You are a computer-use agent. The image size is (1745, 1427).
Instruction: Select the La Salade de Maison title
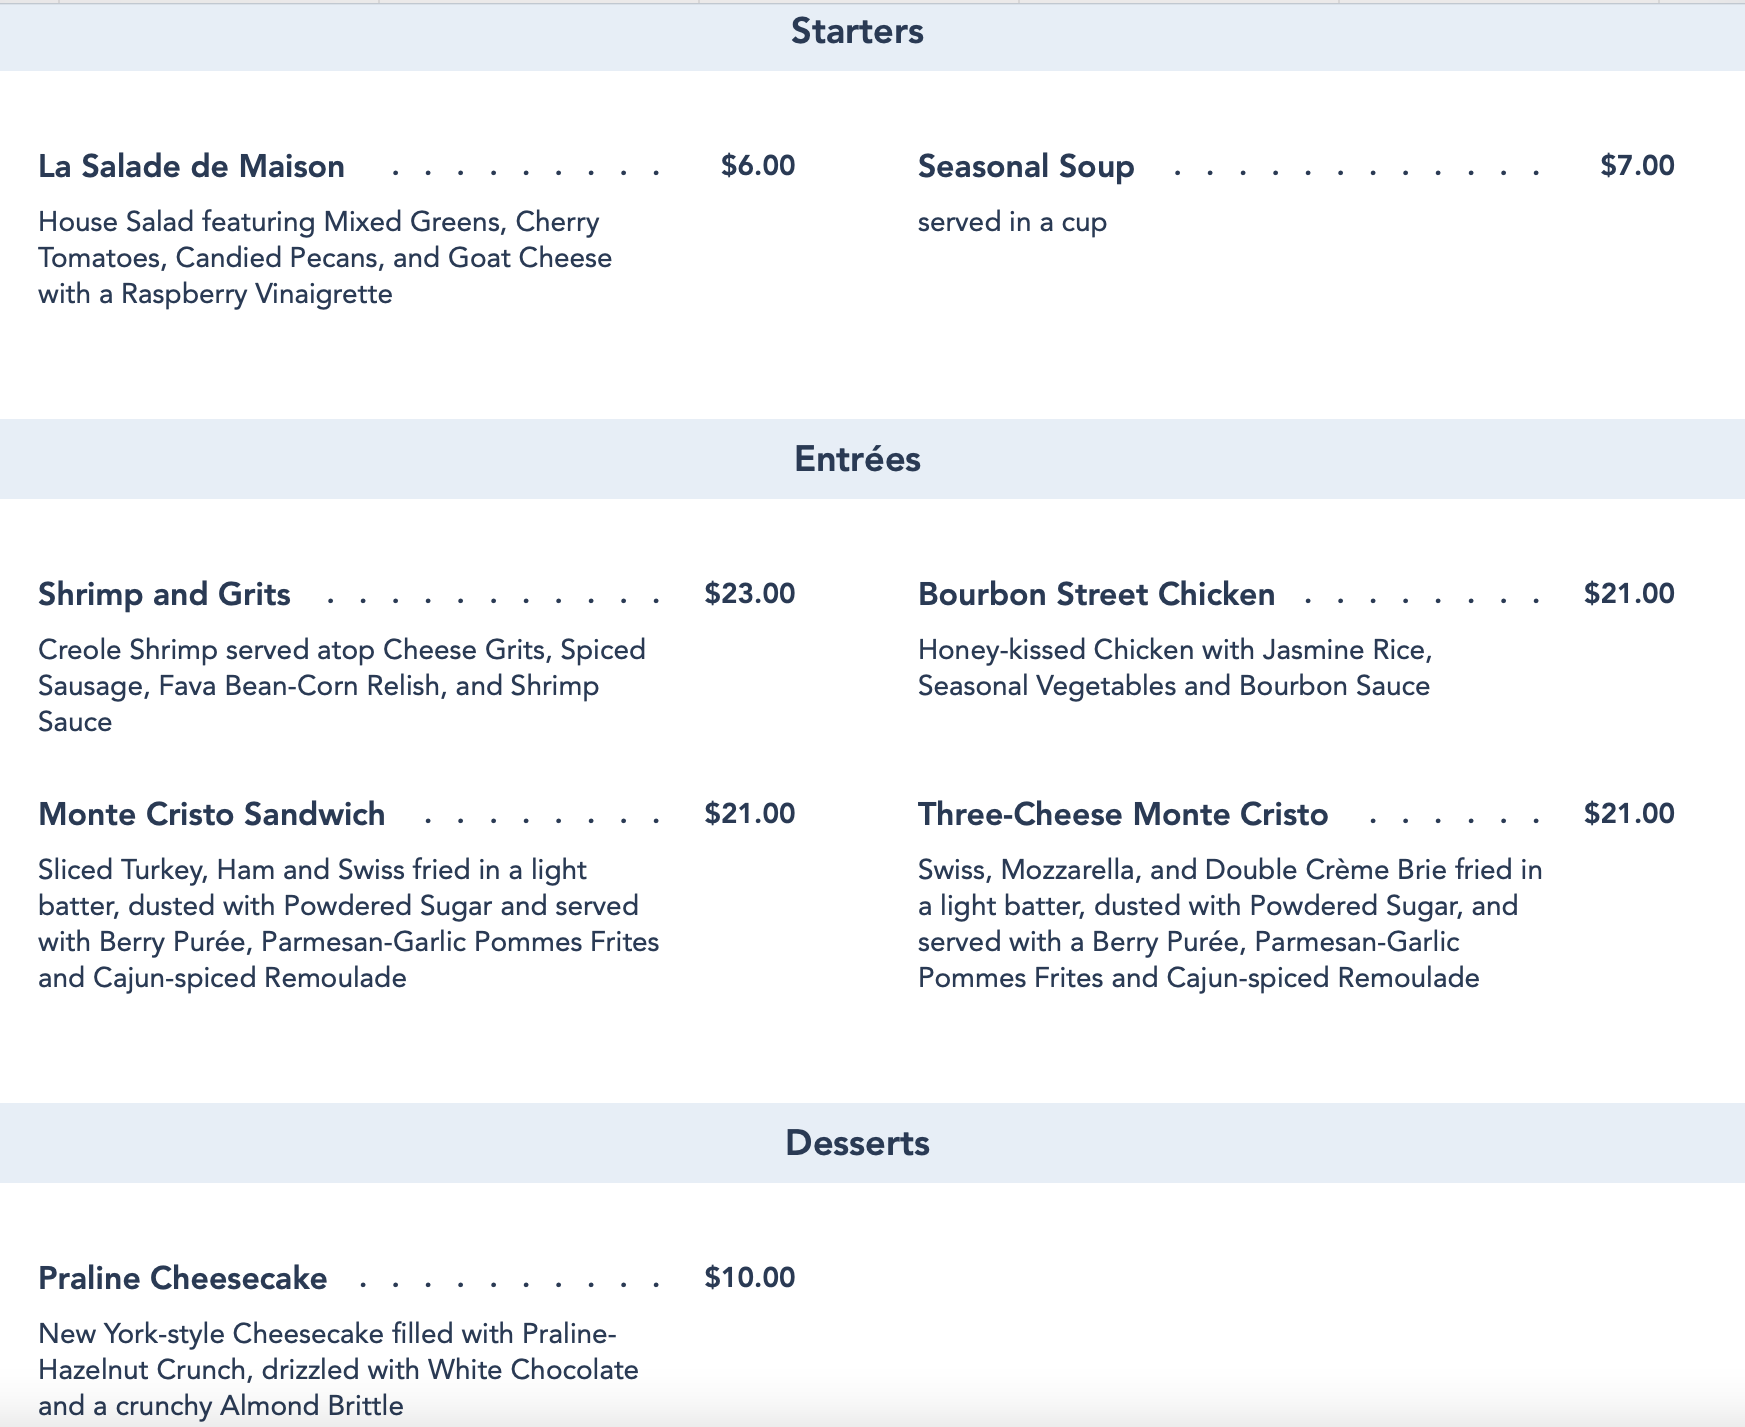pyautogui.click(x=191, y=166)
